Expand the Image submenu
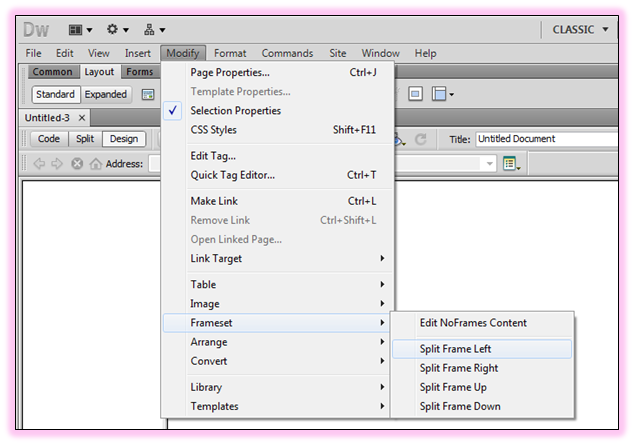Viewport: 634px width, 445px height. 278,304
